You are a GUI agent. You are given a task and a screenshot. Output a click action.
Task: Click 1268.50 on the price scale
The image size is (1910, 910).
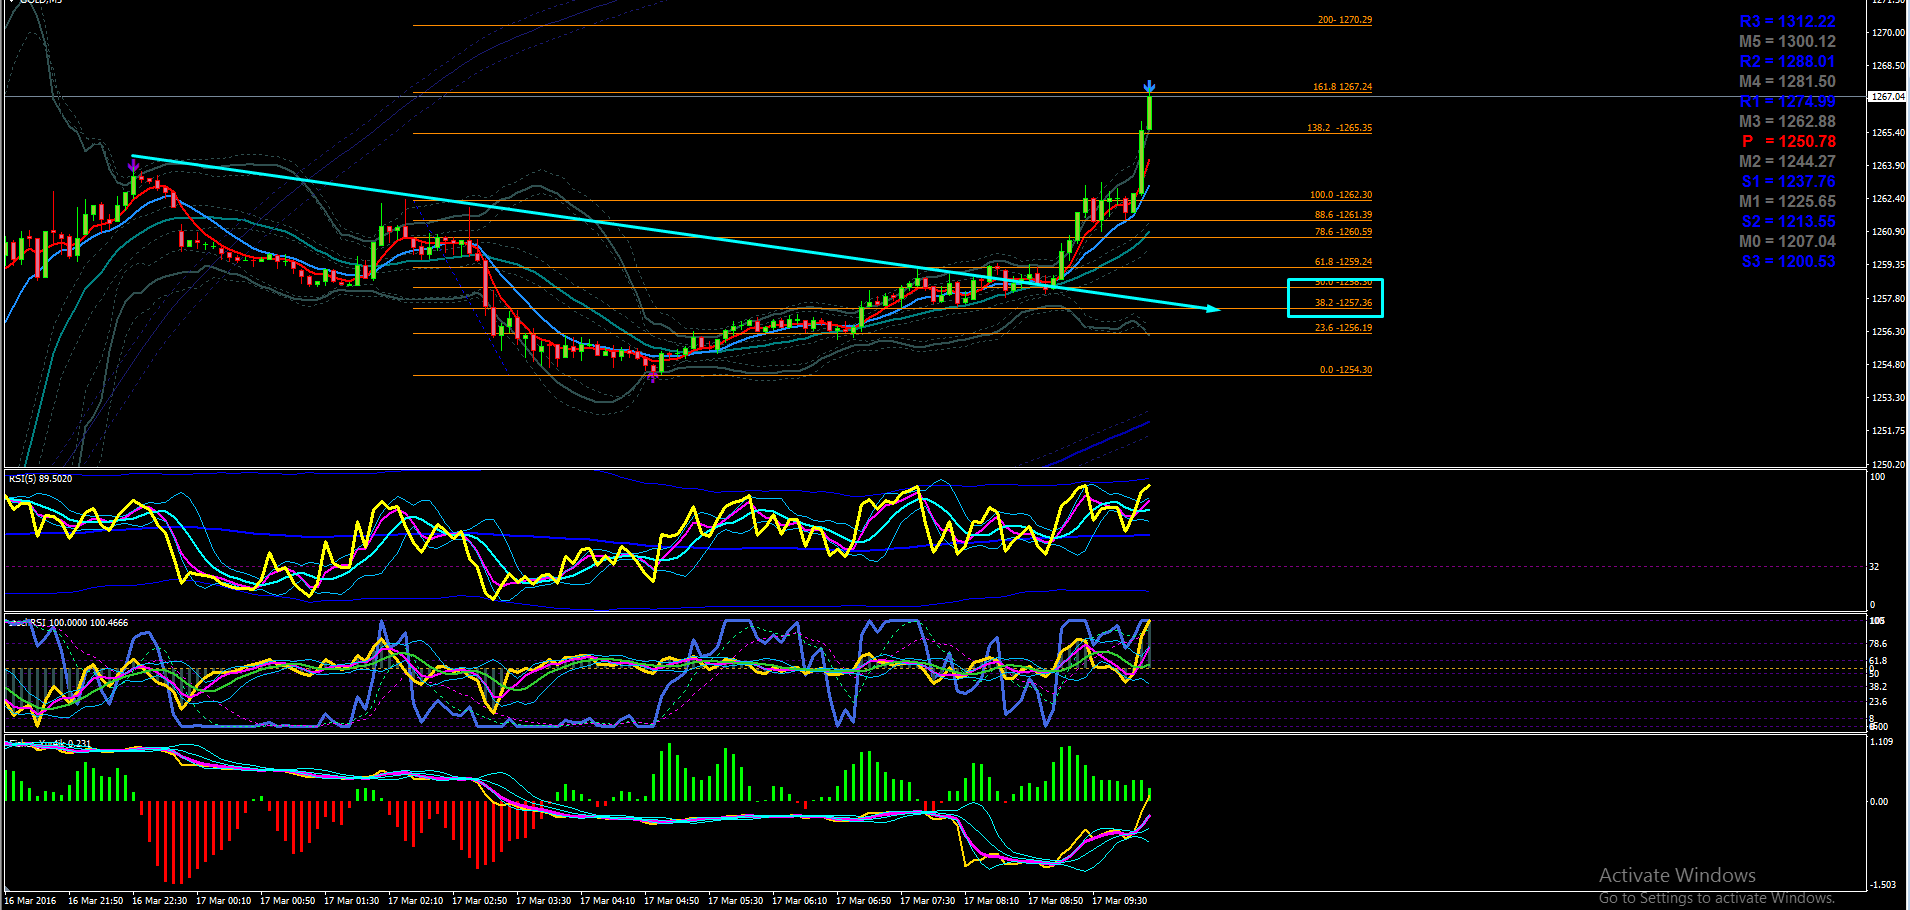coord(1888,66)
